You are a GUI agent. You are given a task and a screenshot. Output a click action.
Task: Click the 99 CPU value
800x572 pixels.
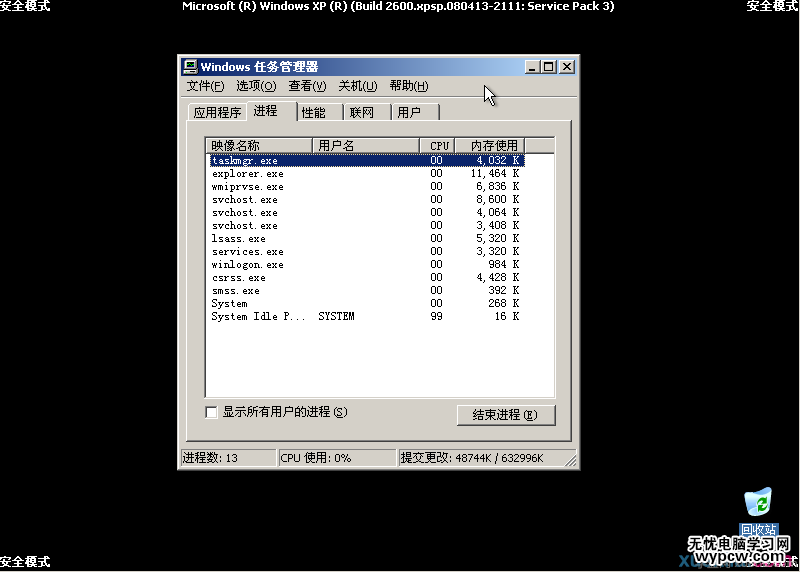pyautogui.click(x=436, y=316)
